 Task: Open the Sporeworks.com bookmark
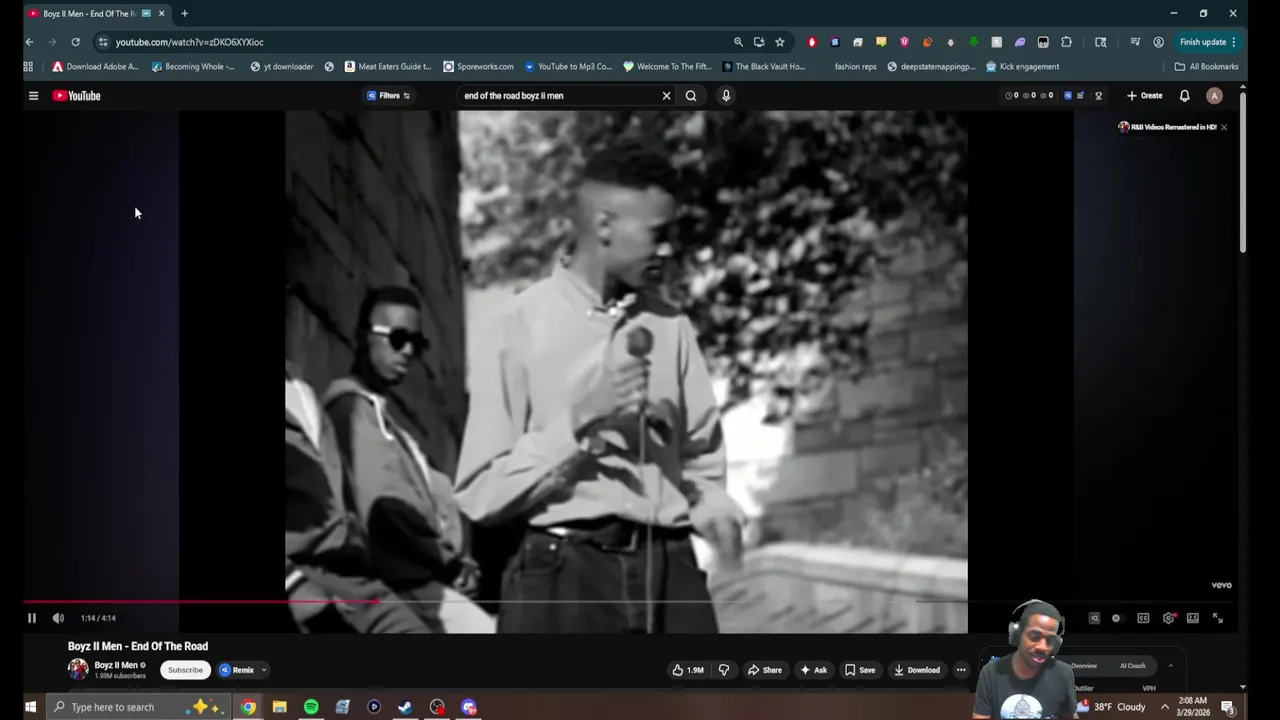coord(478,67)
